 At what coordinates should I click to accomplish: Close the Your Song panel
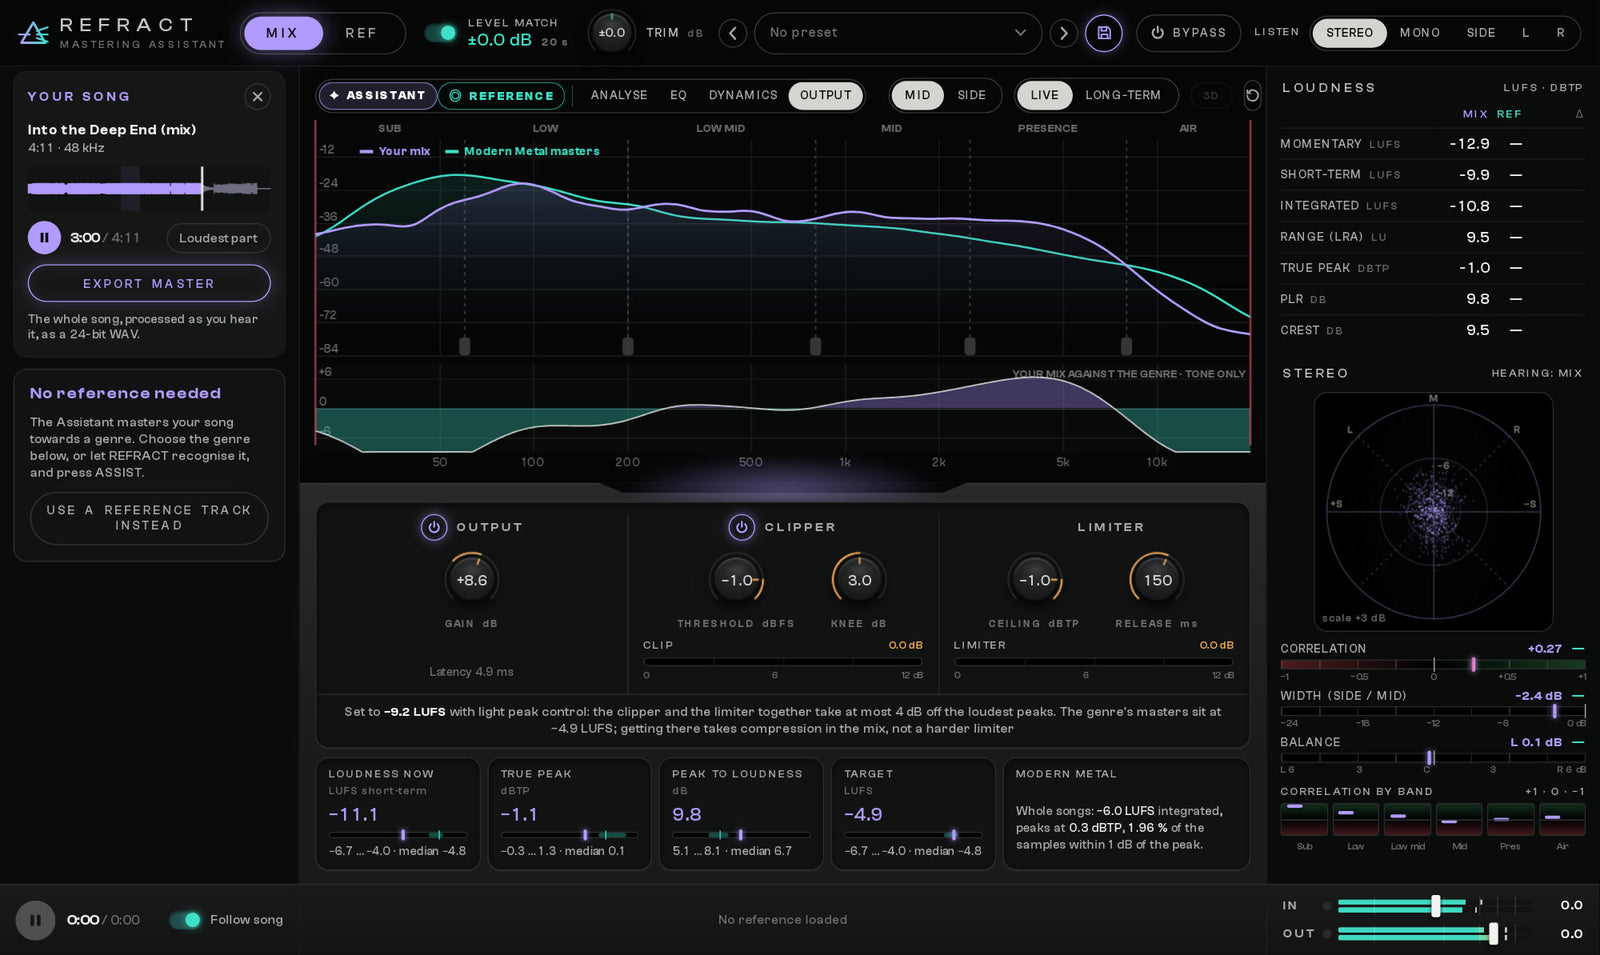click(x=258, y=97)
